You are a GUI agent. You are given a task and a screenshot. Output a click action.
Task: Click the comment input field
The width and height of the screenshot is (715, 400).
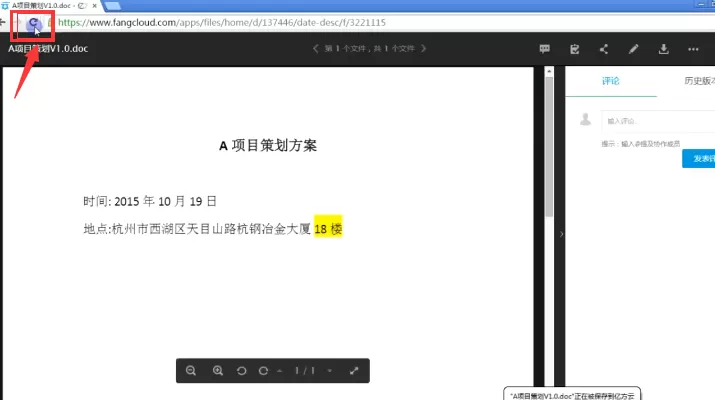click(x=658, y=121)
